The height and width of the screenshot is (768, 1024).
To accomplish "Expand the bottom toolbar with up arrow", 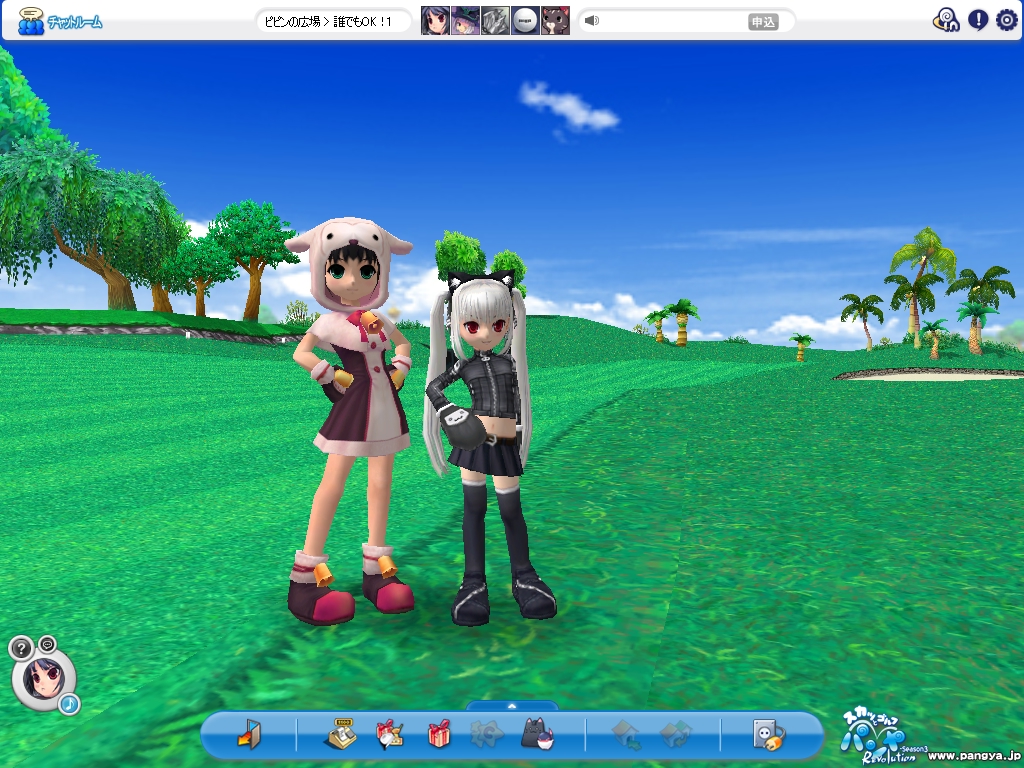I will (512, 705).
